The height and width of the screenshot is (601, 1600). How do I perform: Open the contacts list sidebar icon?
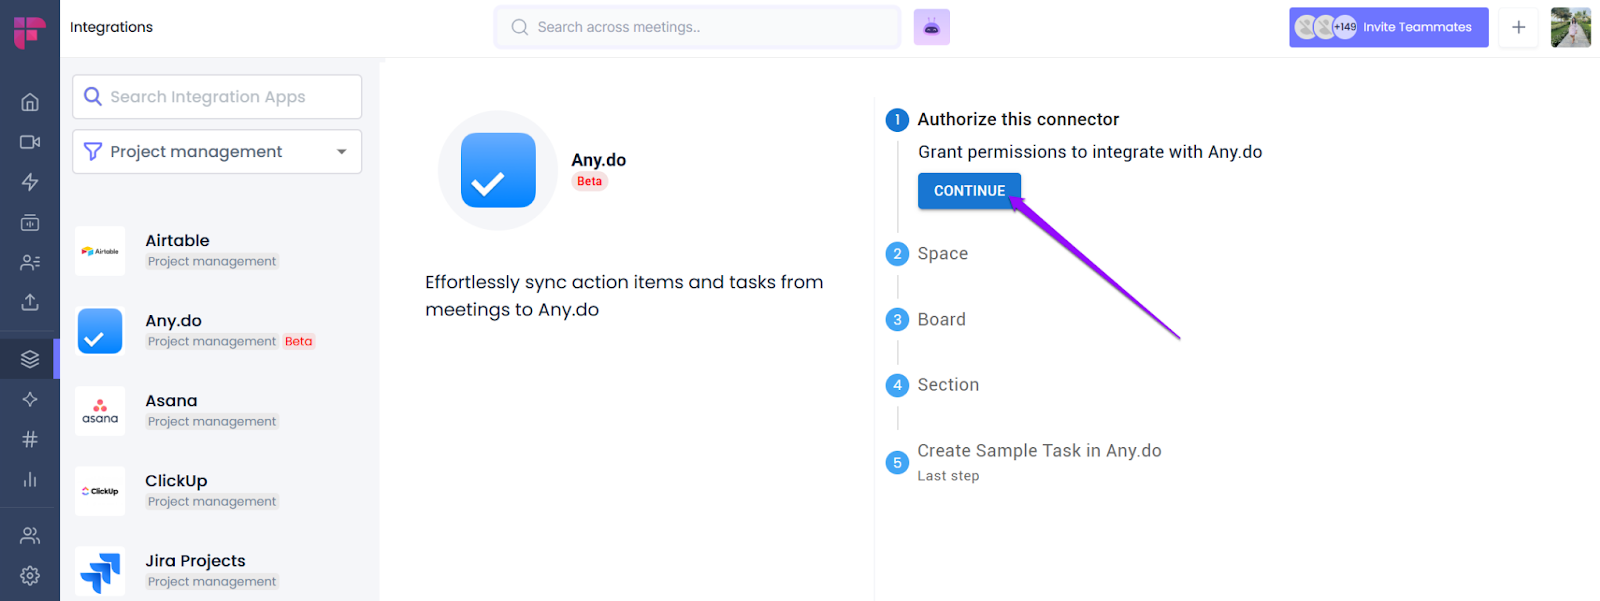(x=30, y=262)
